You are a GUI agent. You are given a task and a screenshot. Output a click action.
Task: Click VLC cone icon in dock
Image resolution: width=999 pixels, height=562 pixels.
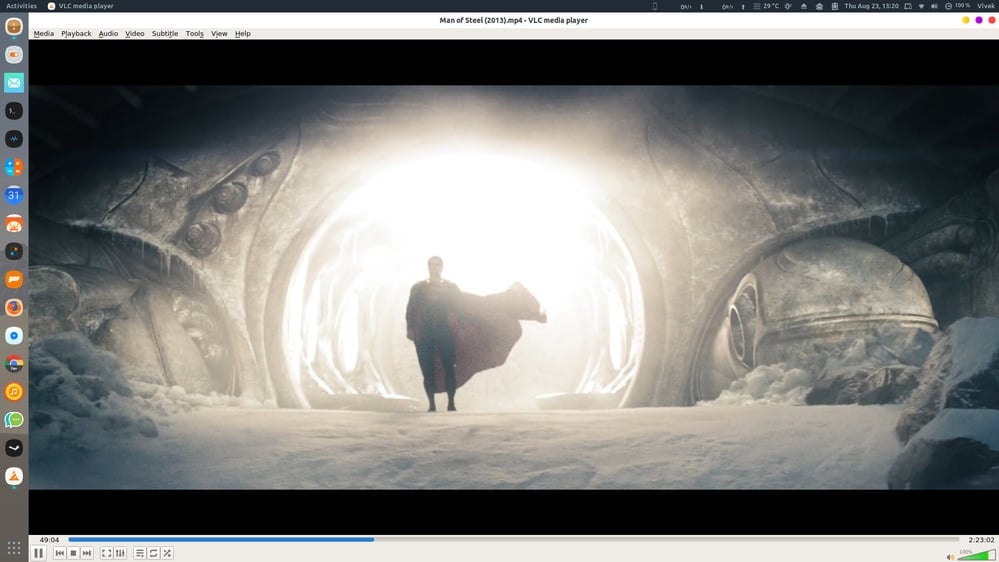coord(14,476)
